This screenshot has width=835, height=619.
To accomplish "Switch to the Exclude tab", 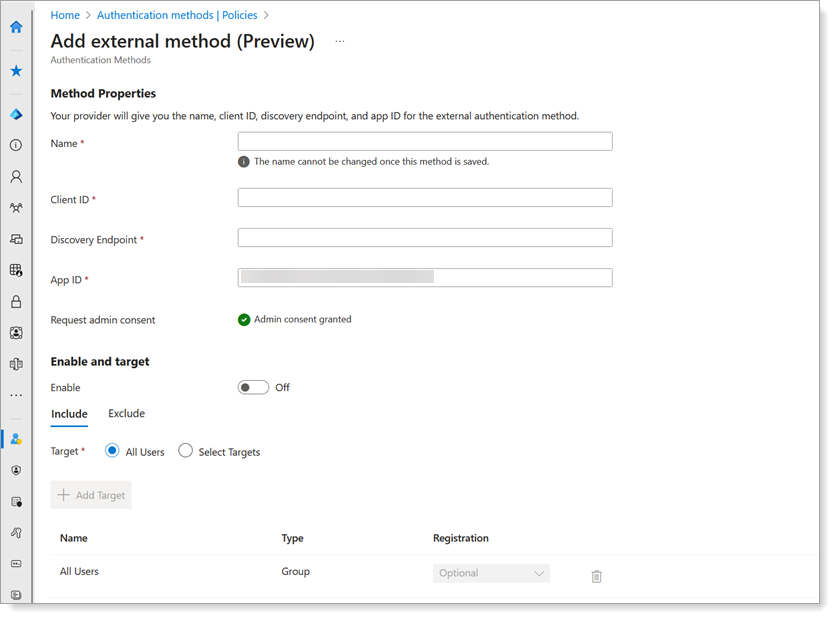I will click(x=126, y=413).
